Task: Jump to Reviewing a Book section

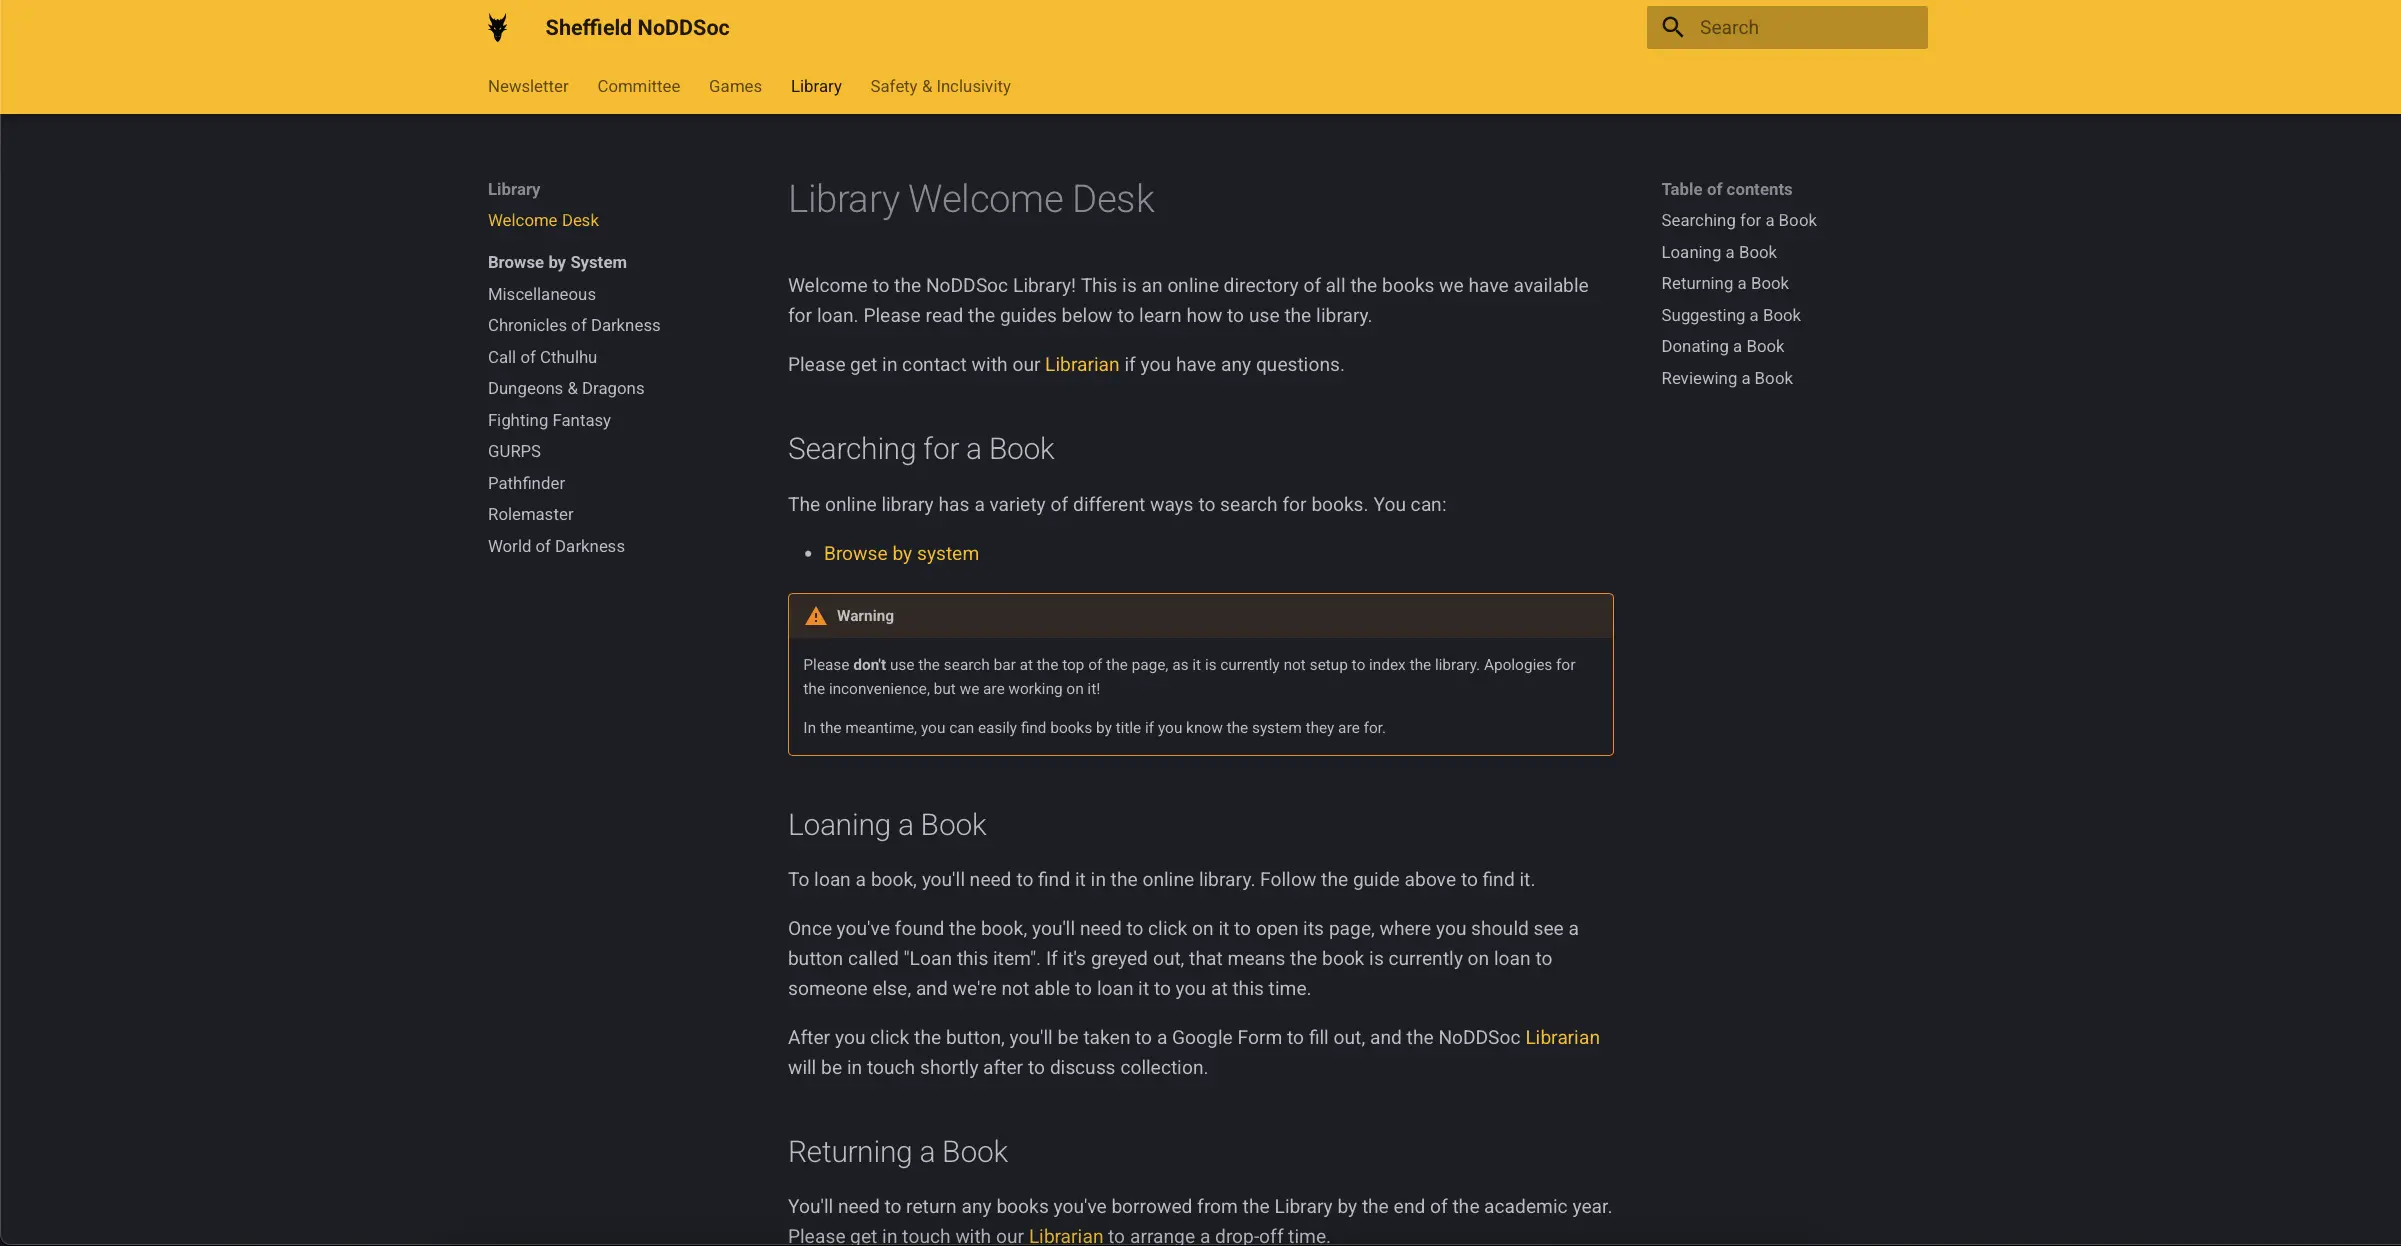Action: point(1726,378)
